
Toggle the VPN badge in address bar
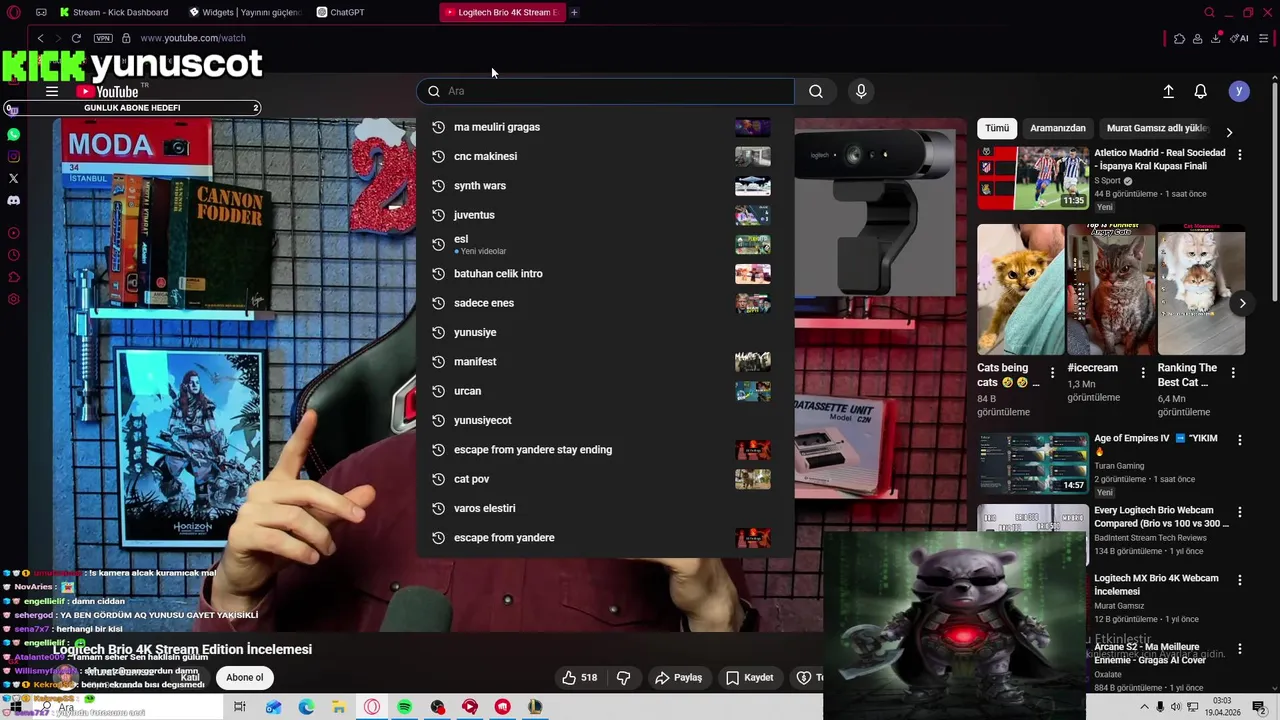click(103, 38)
